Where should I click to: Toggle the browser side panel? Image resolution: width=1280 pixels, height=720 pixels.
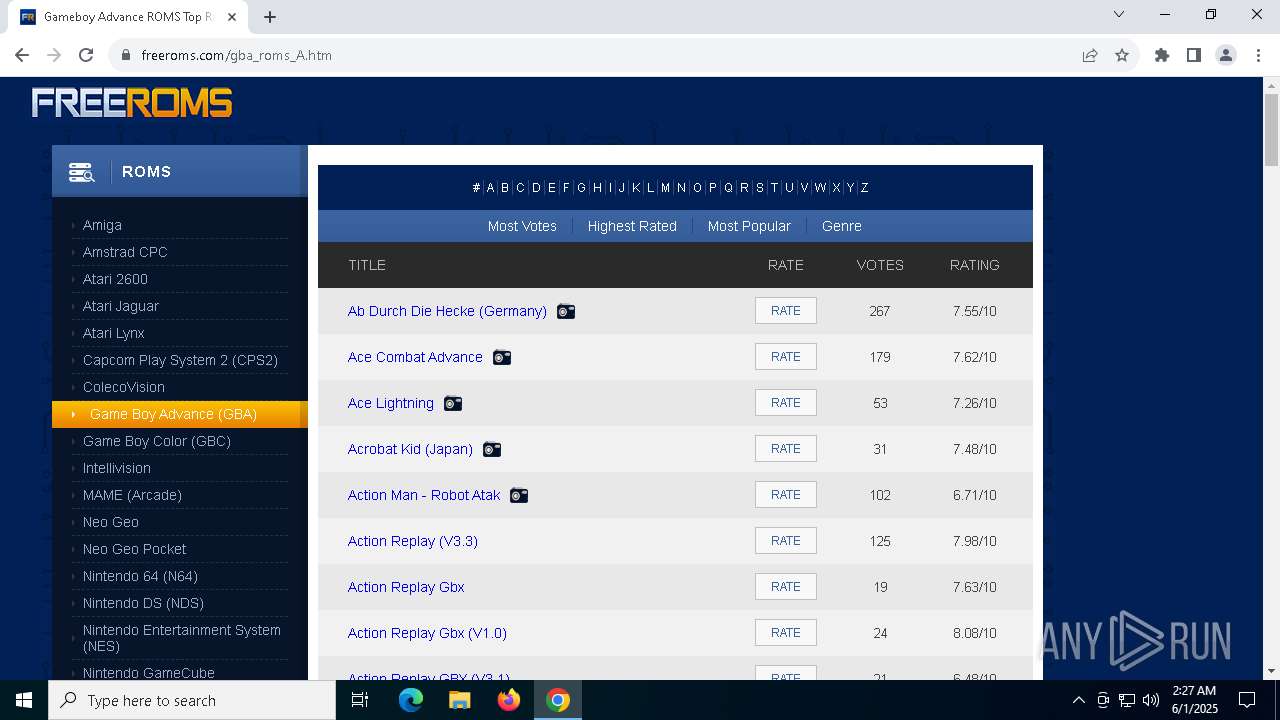pos(1194,55)
